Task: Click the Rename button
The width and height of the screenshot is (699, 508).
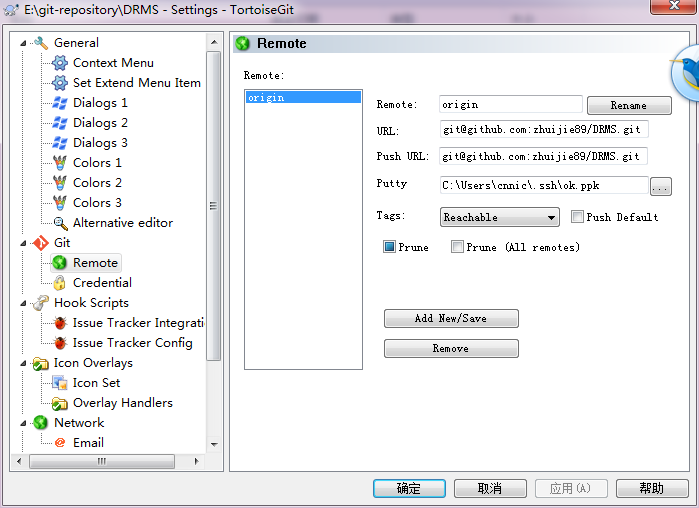Action: [629, 106]
